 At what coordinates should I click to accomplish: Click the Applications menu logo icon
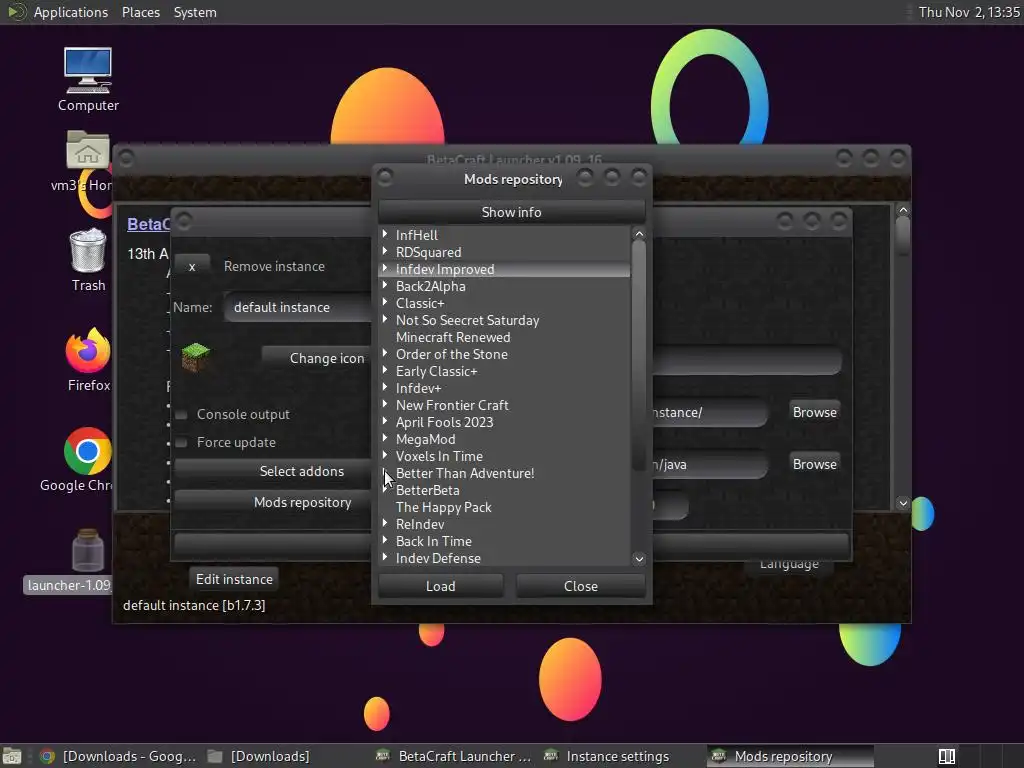pyautogui.click(x=16, y=12)
